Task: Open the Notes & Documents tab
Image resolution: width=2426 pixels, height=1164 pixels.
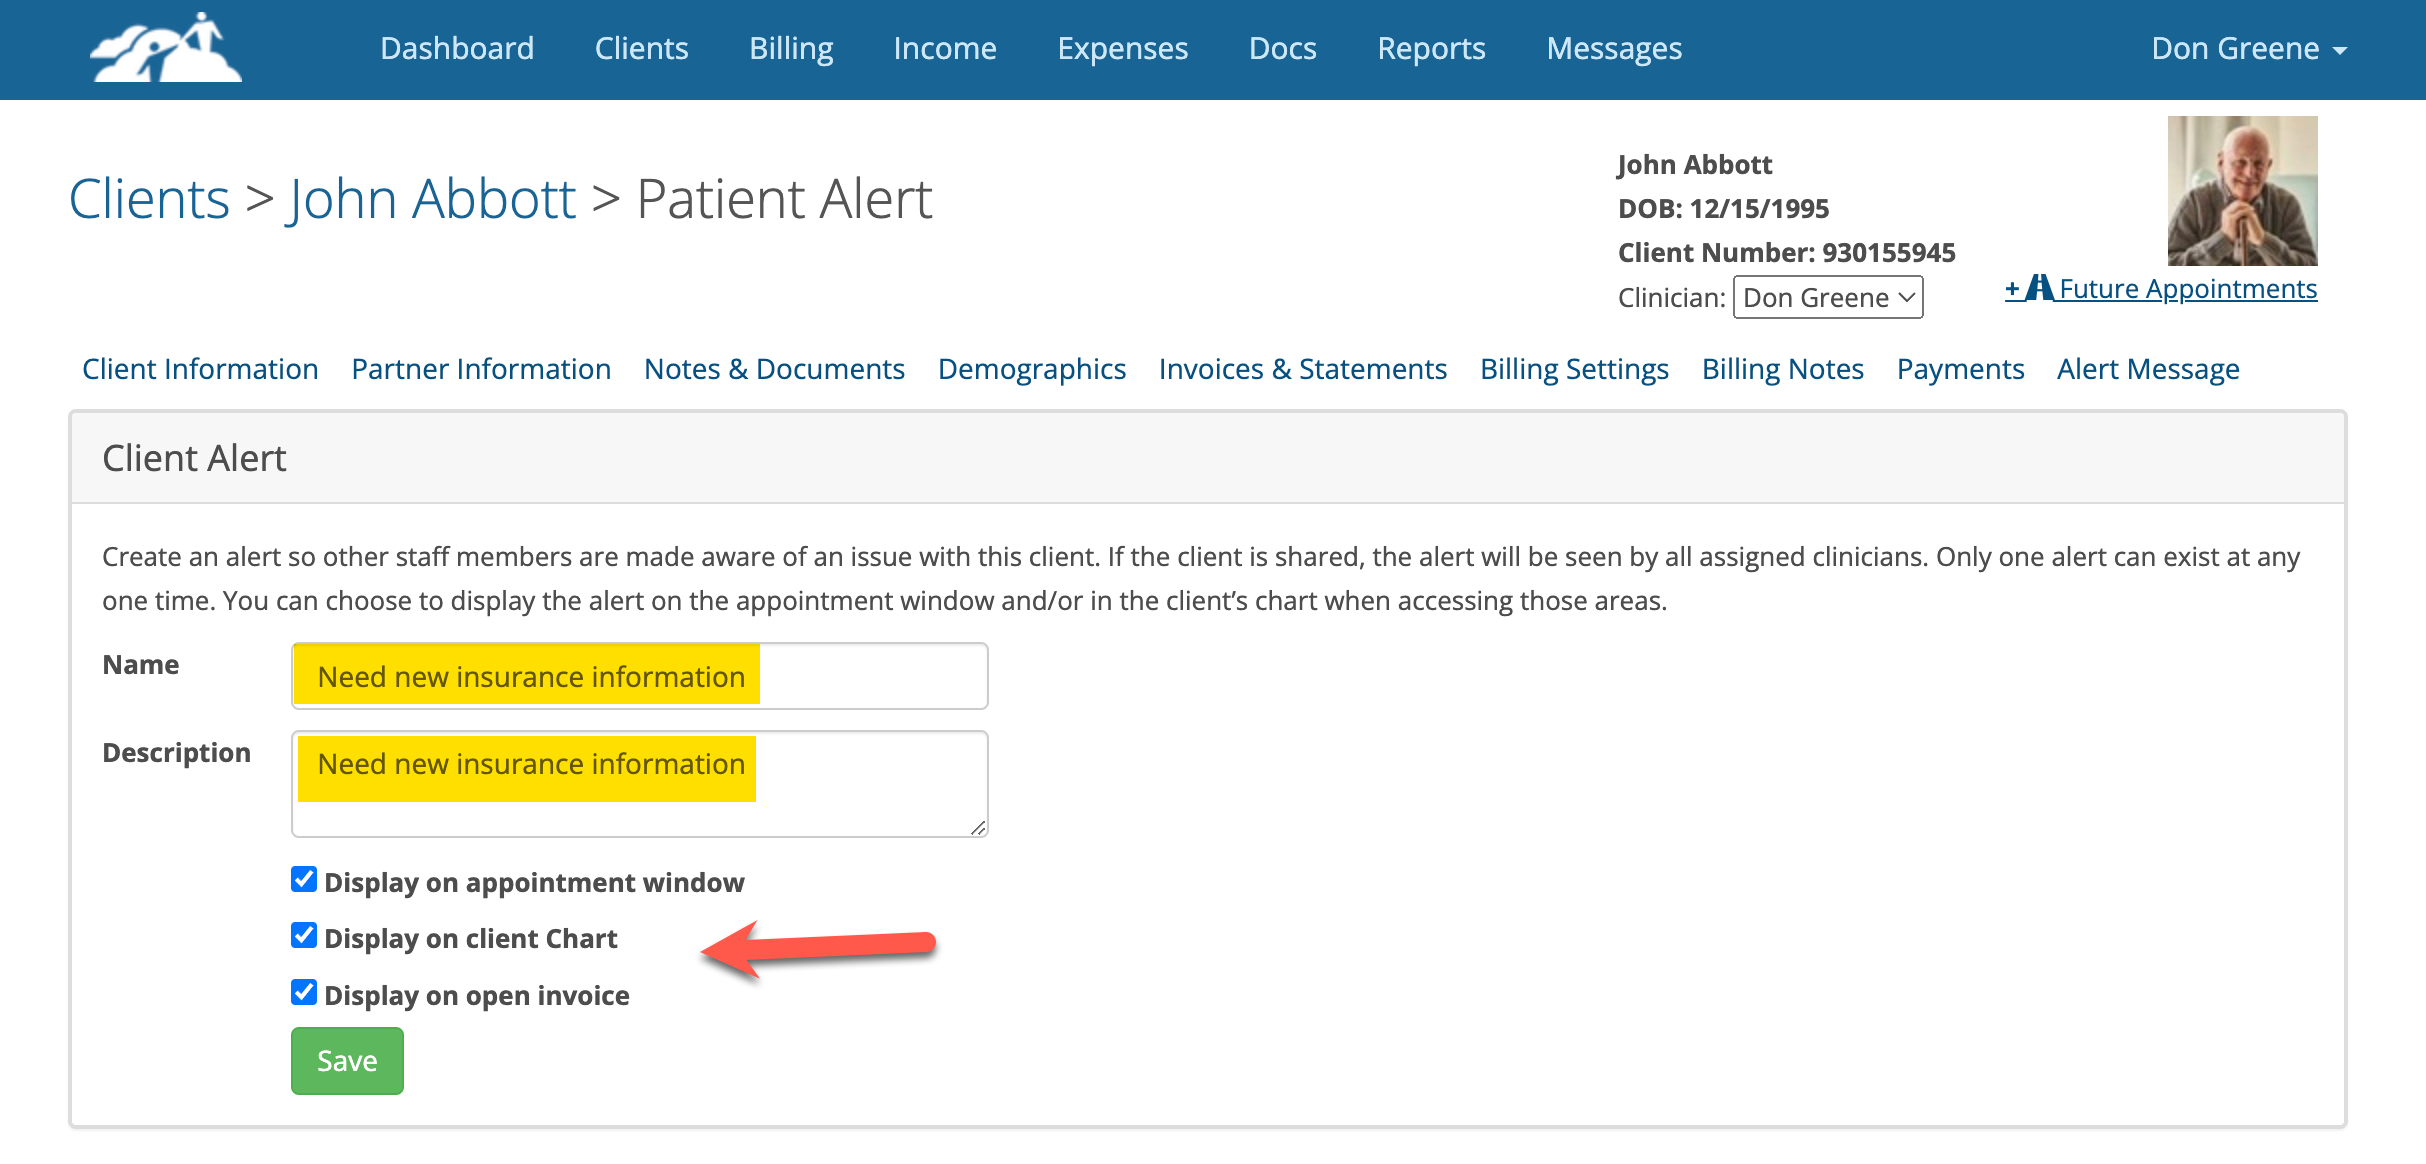Action: coord(774,369)
